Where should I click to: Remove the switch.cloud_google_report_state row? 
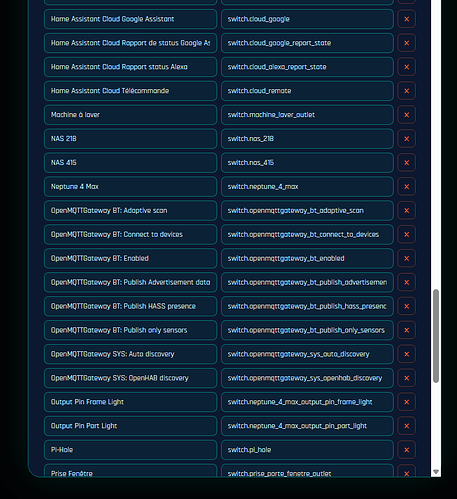pyautogui.click(x=406, y=43)
